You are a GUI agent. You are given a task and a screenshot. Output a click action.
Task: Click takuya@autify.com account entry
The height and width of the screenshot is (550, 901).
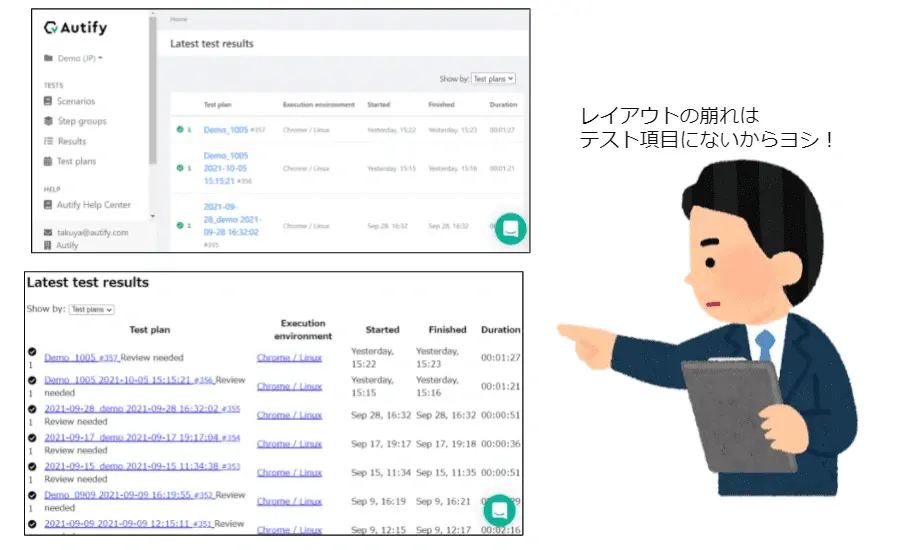[x=93, y=233]
